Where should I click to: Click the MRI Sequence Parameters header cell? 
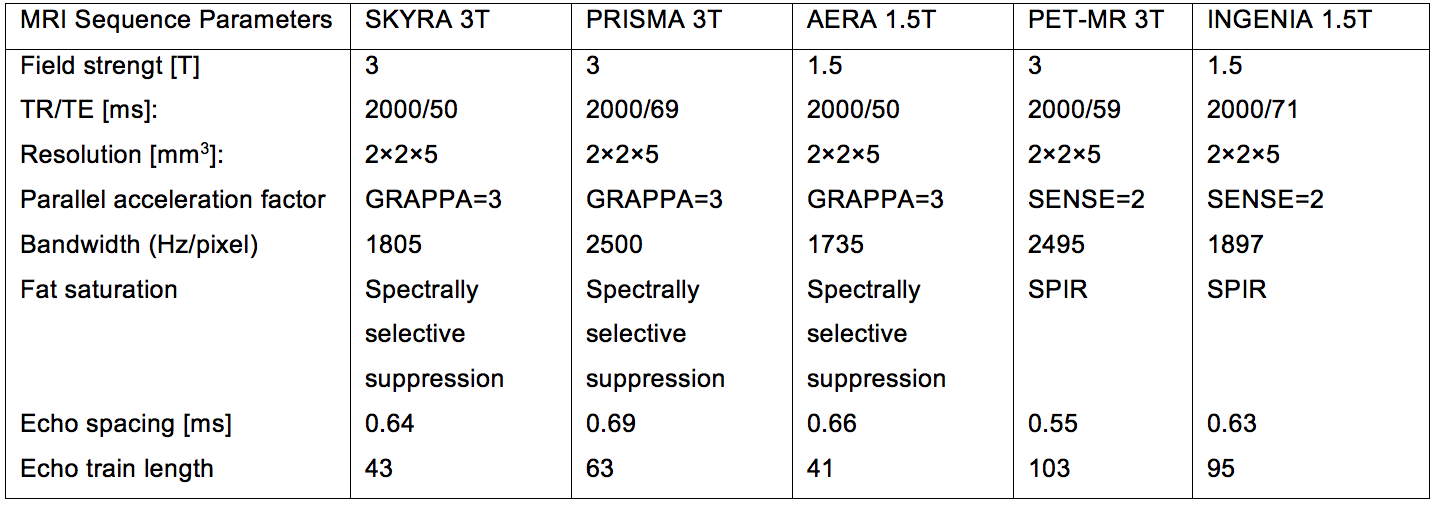pos(177,20)
